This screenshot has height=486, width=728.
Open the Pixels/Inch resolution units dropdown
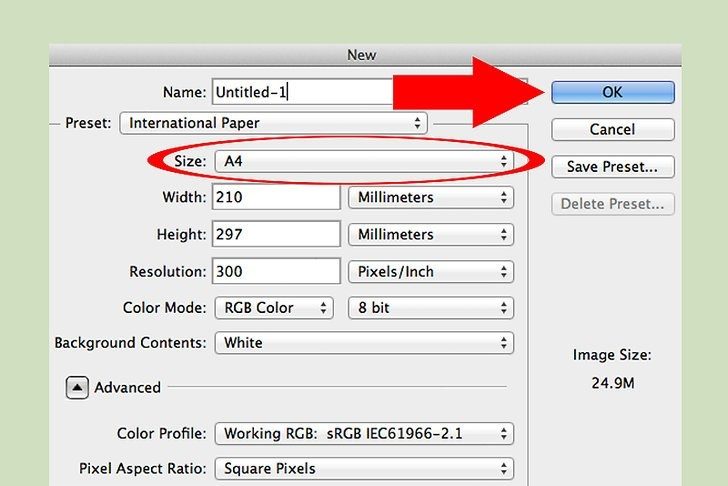coord(430,271)
